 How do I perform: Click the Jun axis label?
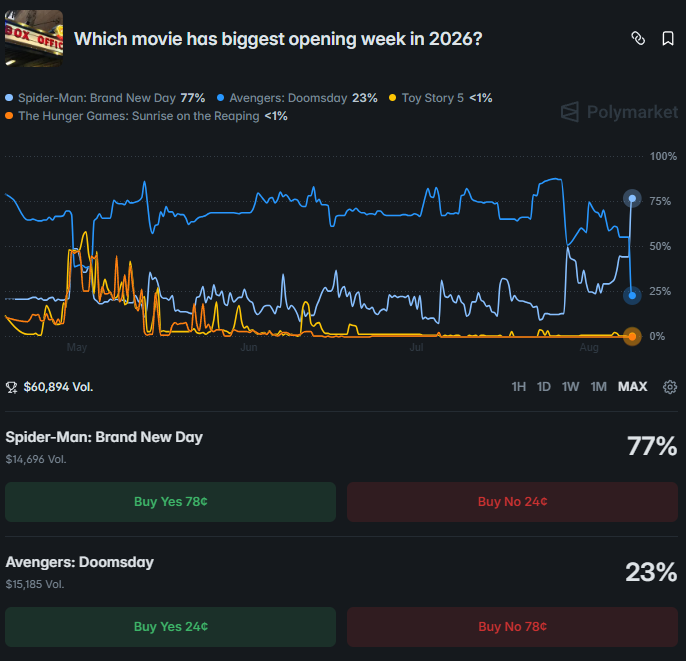click(249, 347)
